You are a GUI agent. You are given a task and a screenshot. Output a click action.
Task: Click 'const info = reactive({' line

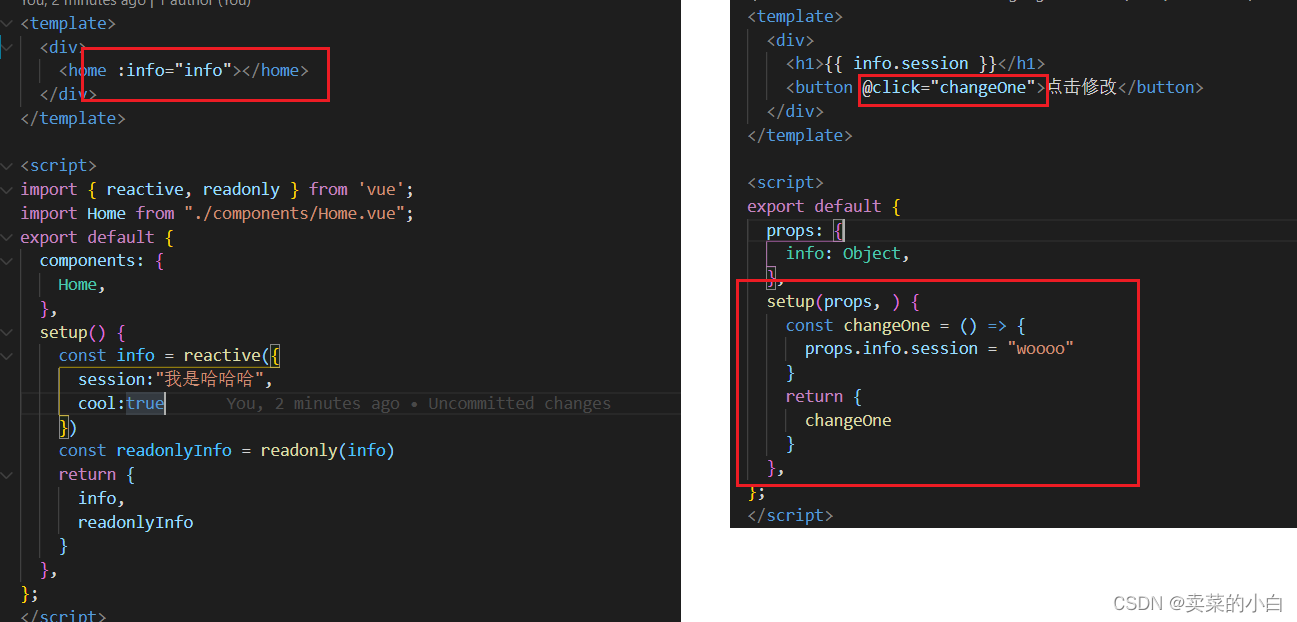click(x=170, y=355)
